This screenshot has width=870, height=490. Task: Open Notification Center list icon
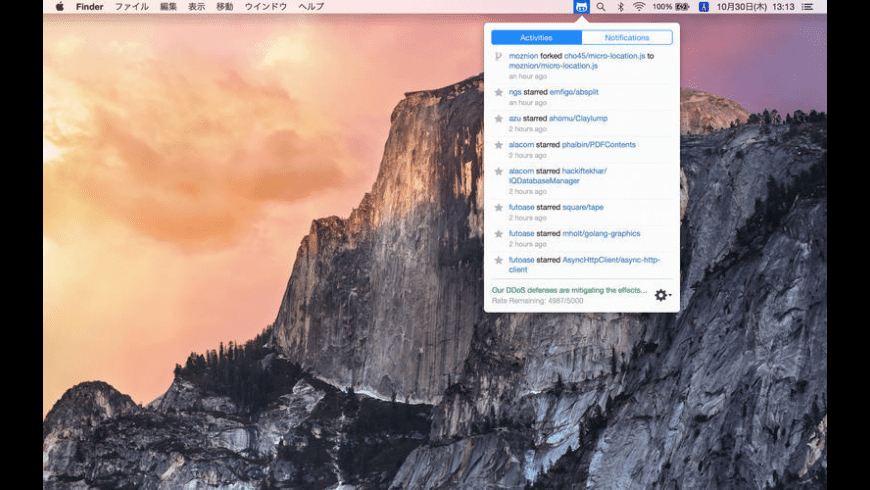(x=807, y=7)
